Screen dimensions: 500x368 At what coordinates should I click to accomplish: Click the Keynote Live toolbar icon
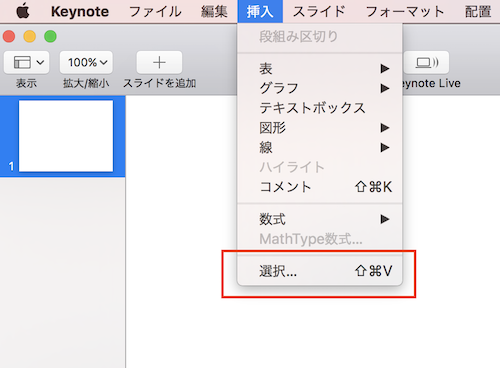click(427, 62)
